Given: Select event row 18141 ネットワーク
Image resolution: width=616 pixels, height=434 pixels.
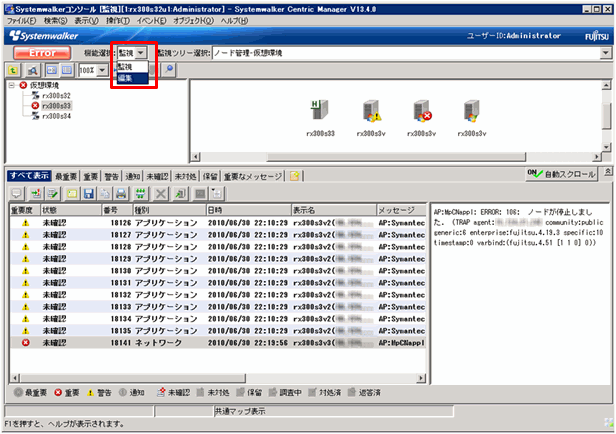Looking at the screenshot, I should tap(218, 342).
